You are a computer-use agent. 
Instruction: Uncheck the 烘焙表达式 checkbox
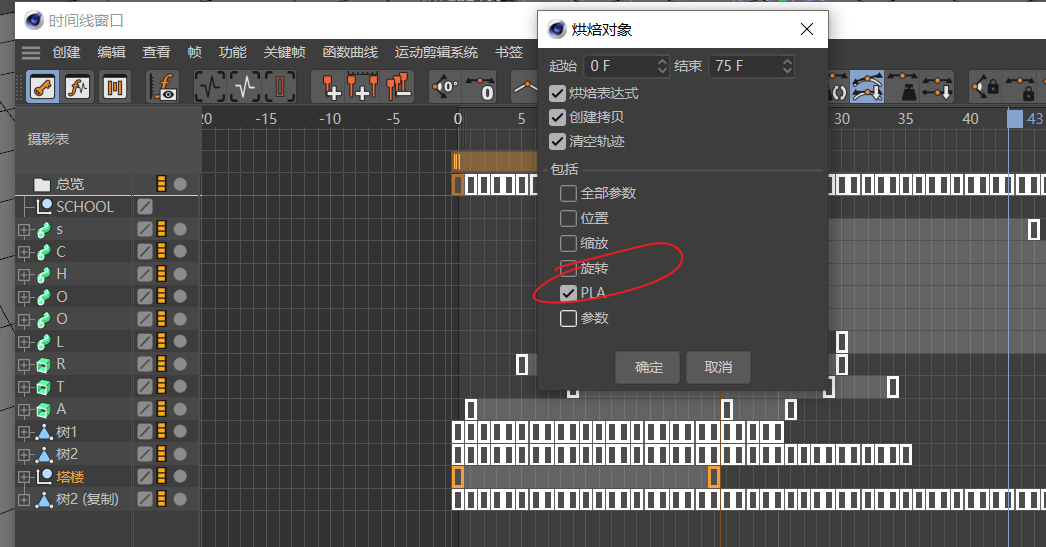coord(558,93)
